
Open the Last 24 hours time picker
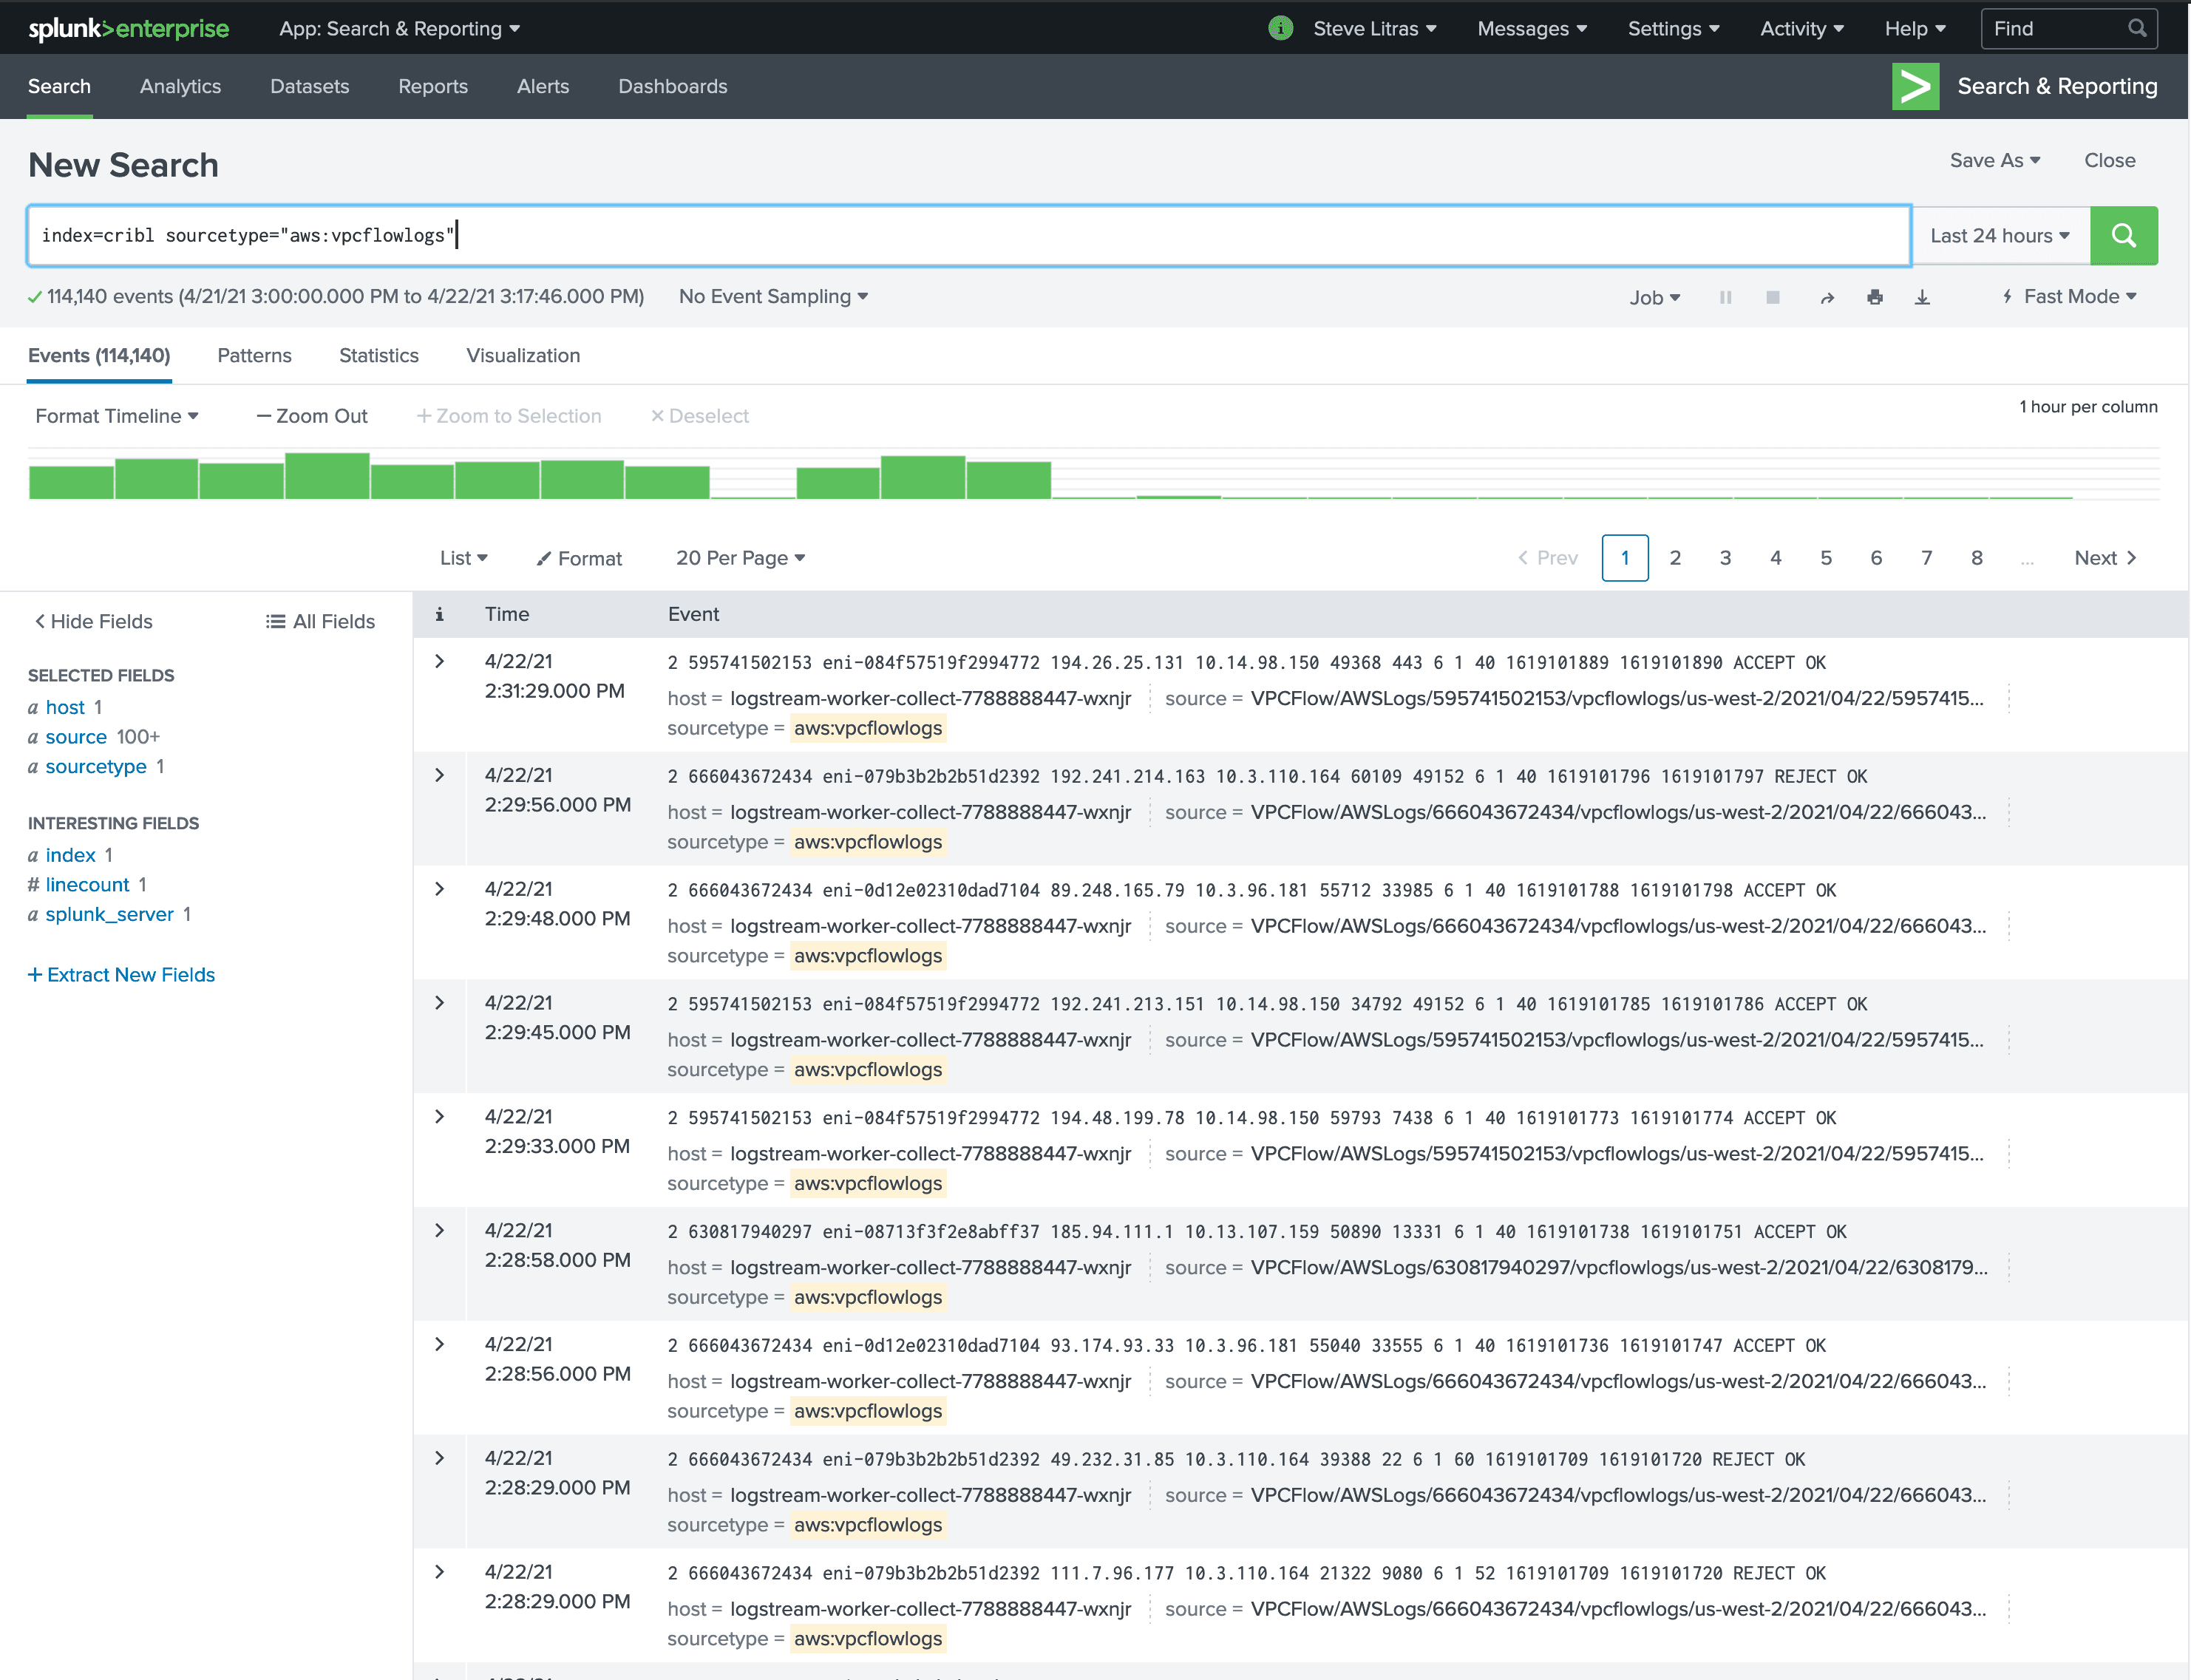coord(1999,236)
